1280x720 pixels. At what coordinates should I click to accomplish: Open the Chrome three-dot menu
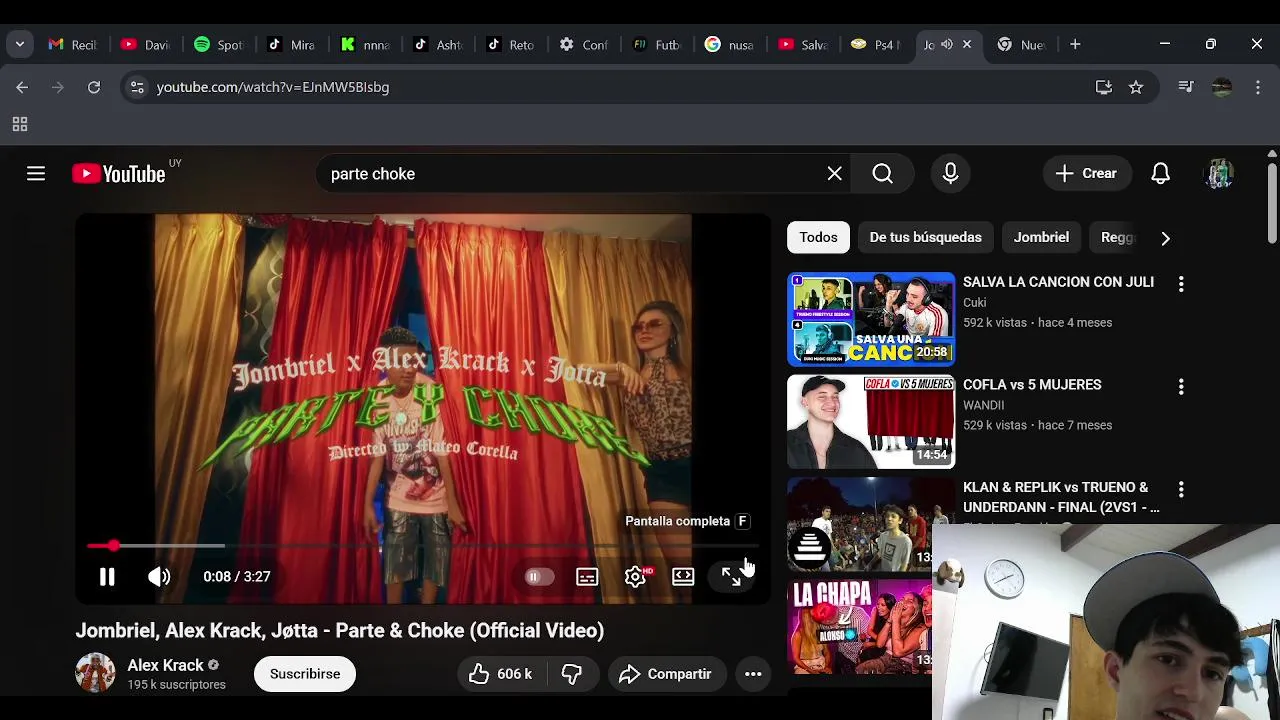1258,87
